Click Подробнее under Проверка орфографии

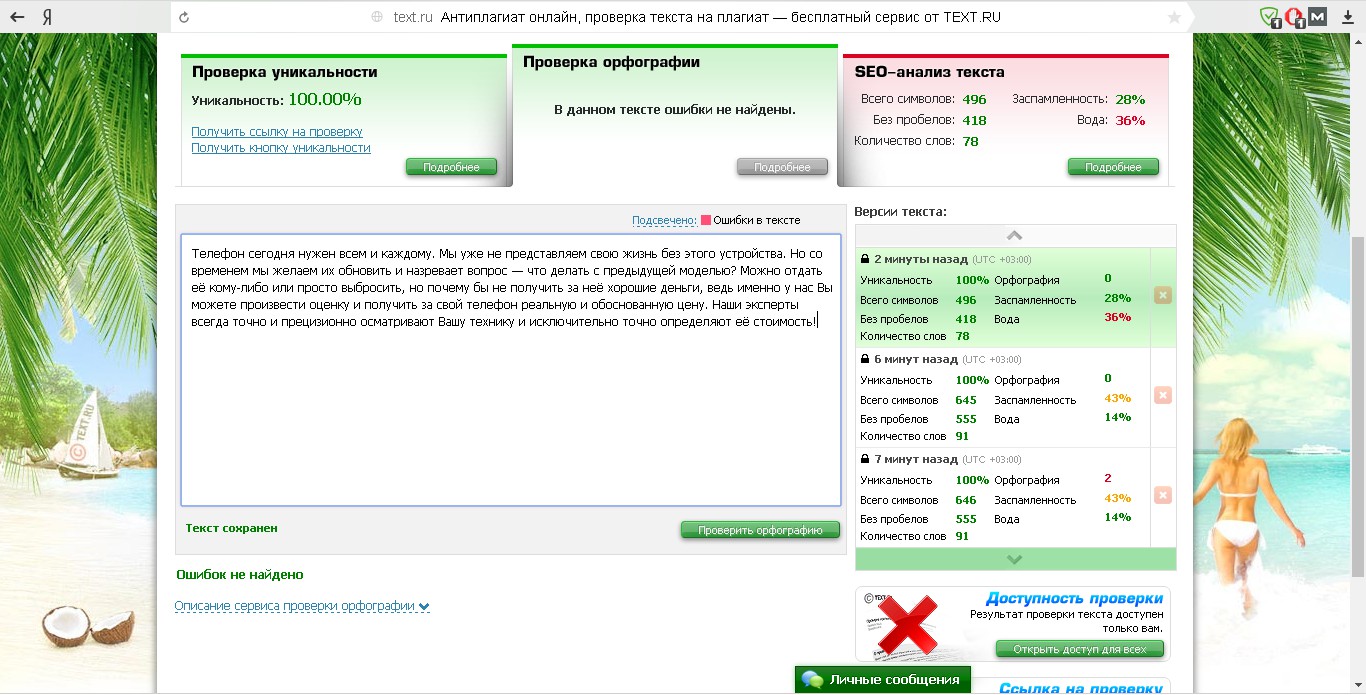pos(782,167)
